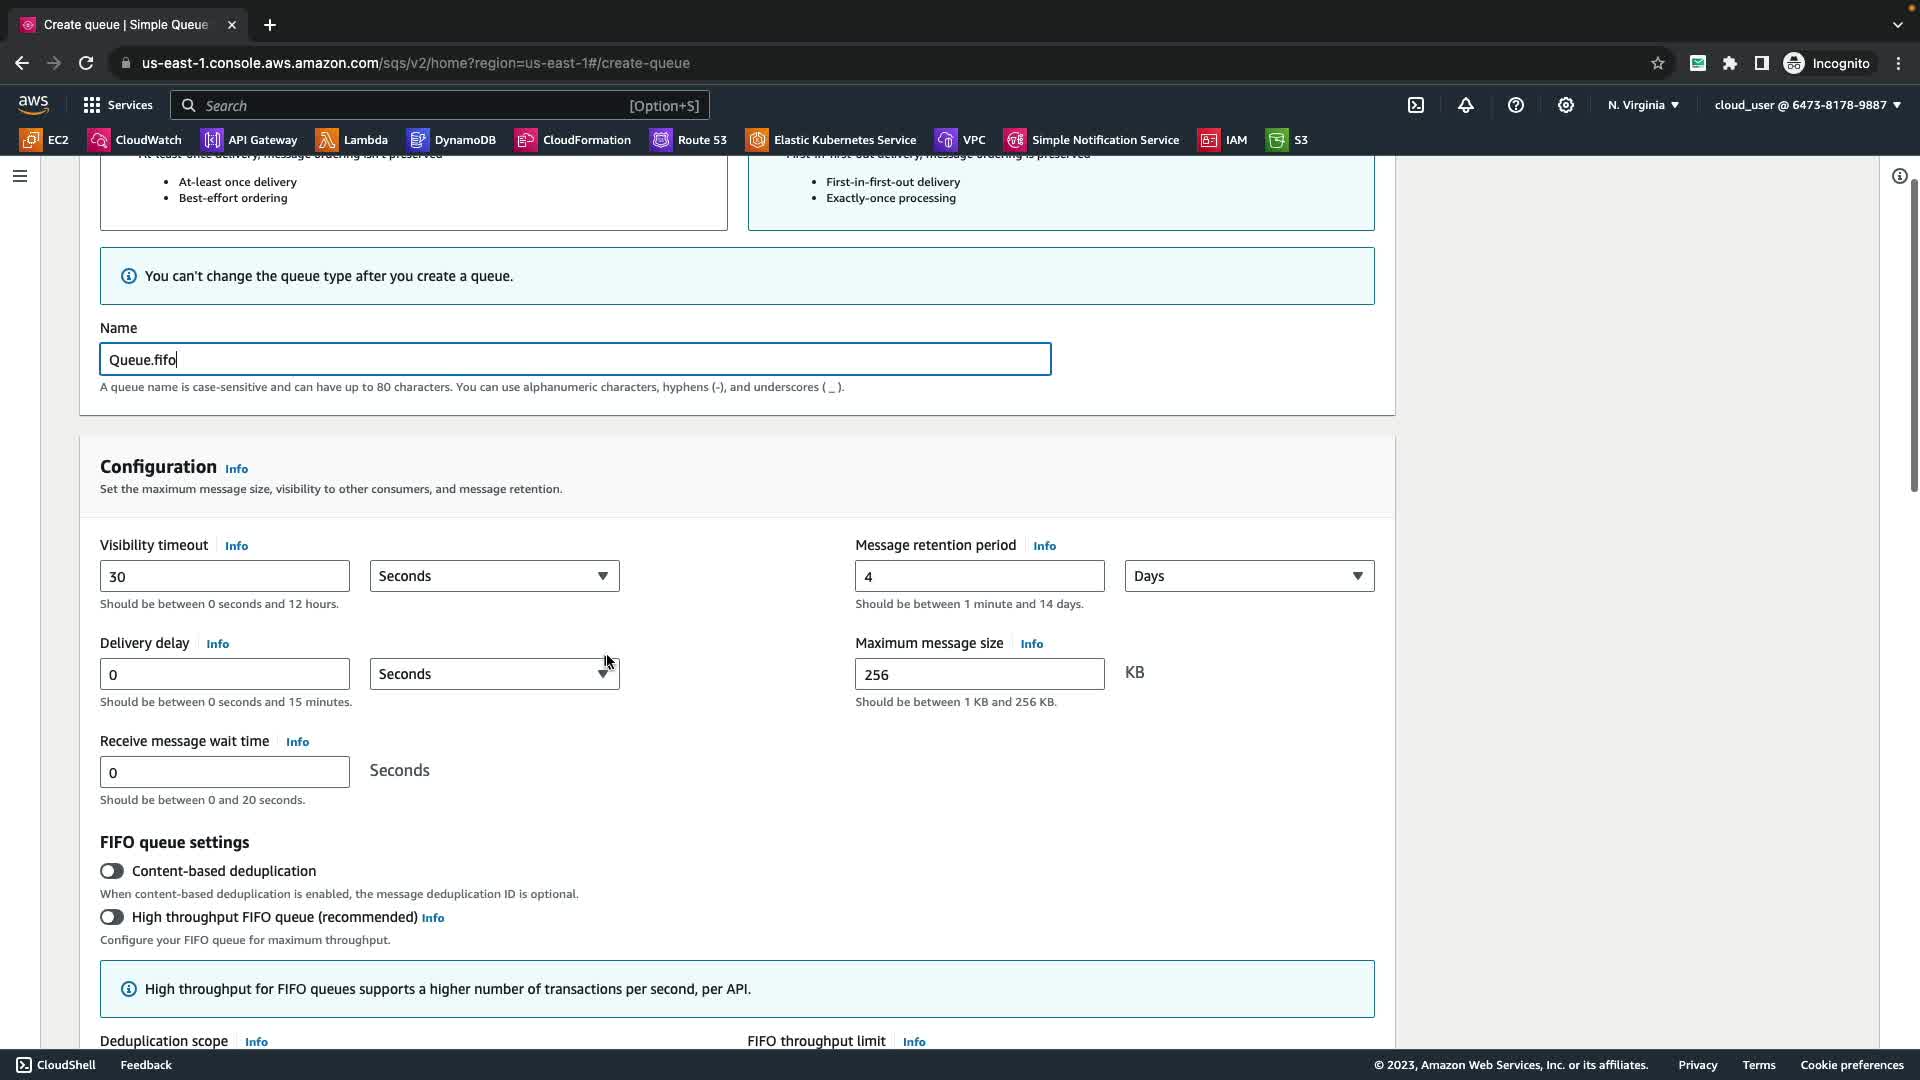Open the Services grid menu

click(x=118, y=105)
